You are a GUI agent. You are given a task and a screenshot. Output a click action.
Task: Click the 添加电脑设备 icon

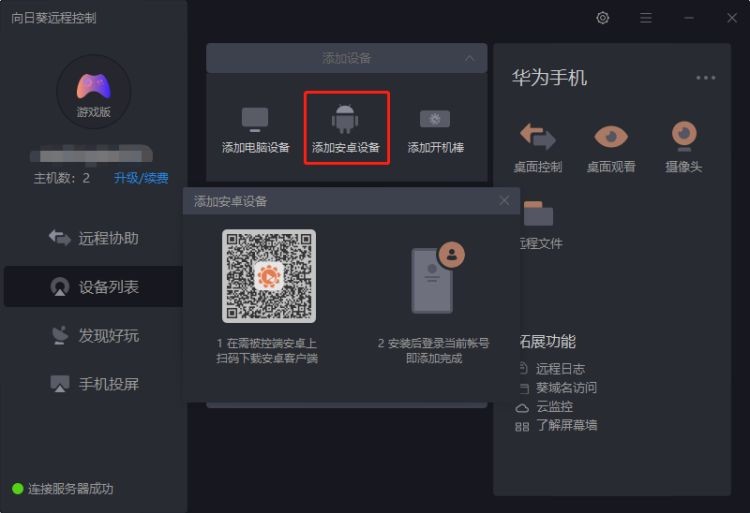255,121
